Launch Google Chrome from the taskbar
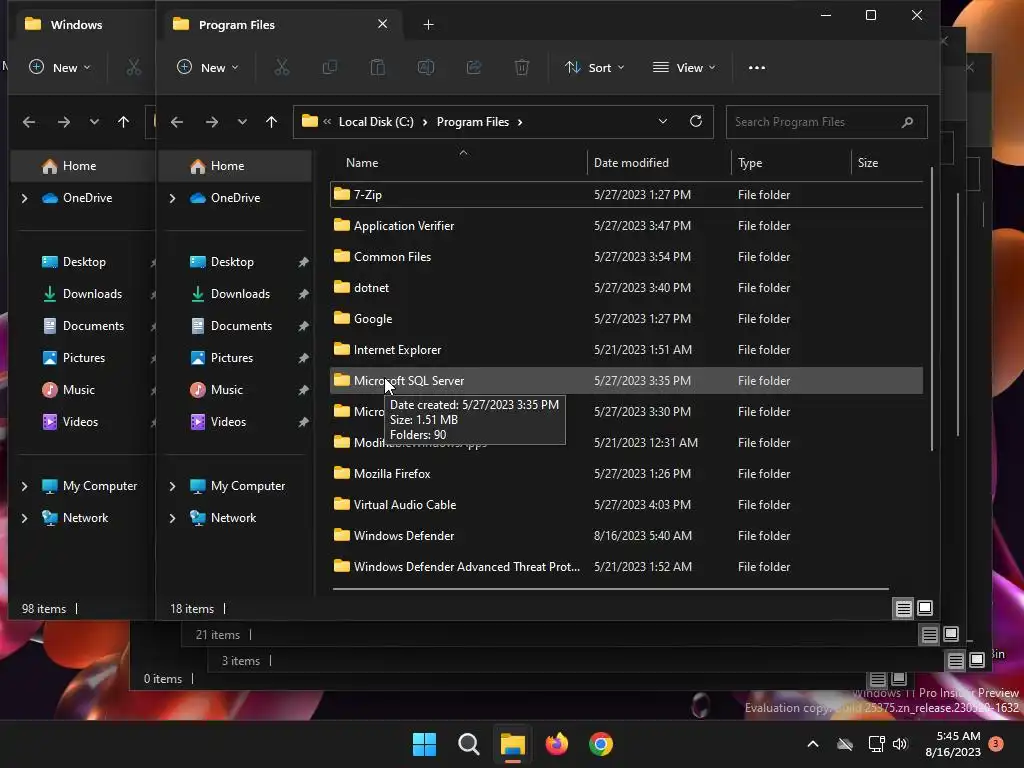The width and height of the screenshot is (1024, 768). pyautogui.click(x=601, y=744)
